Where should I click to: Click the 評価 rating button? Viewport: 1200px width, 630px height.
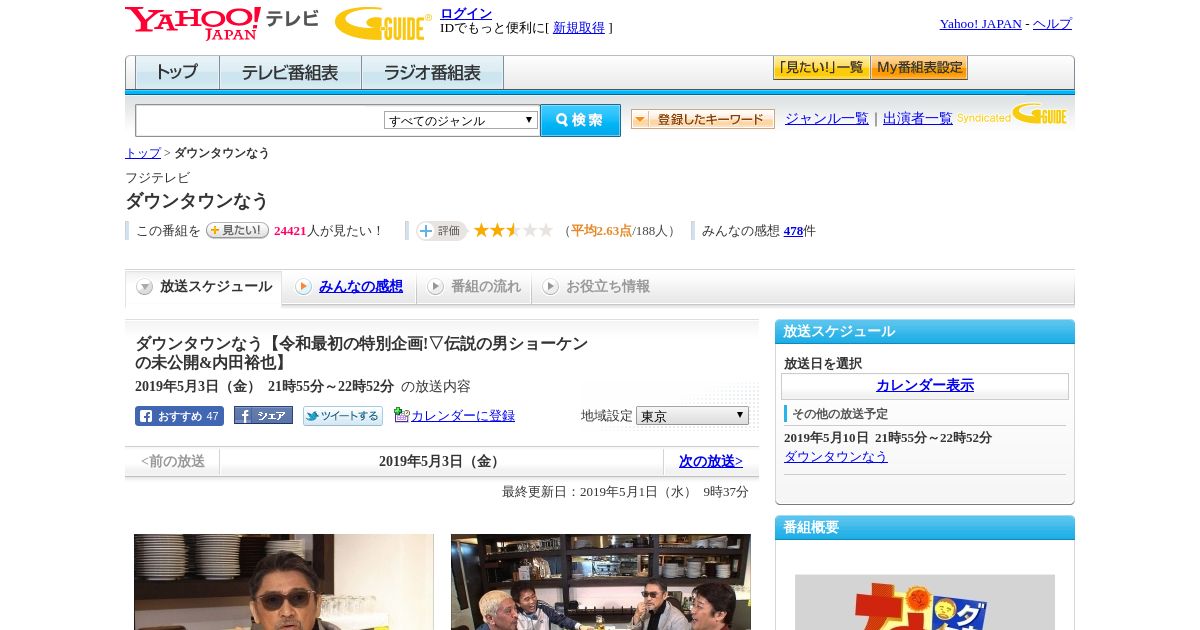441,231
